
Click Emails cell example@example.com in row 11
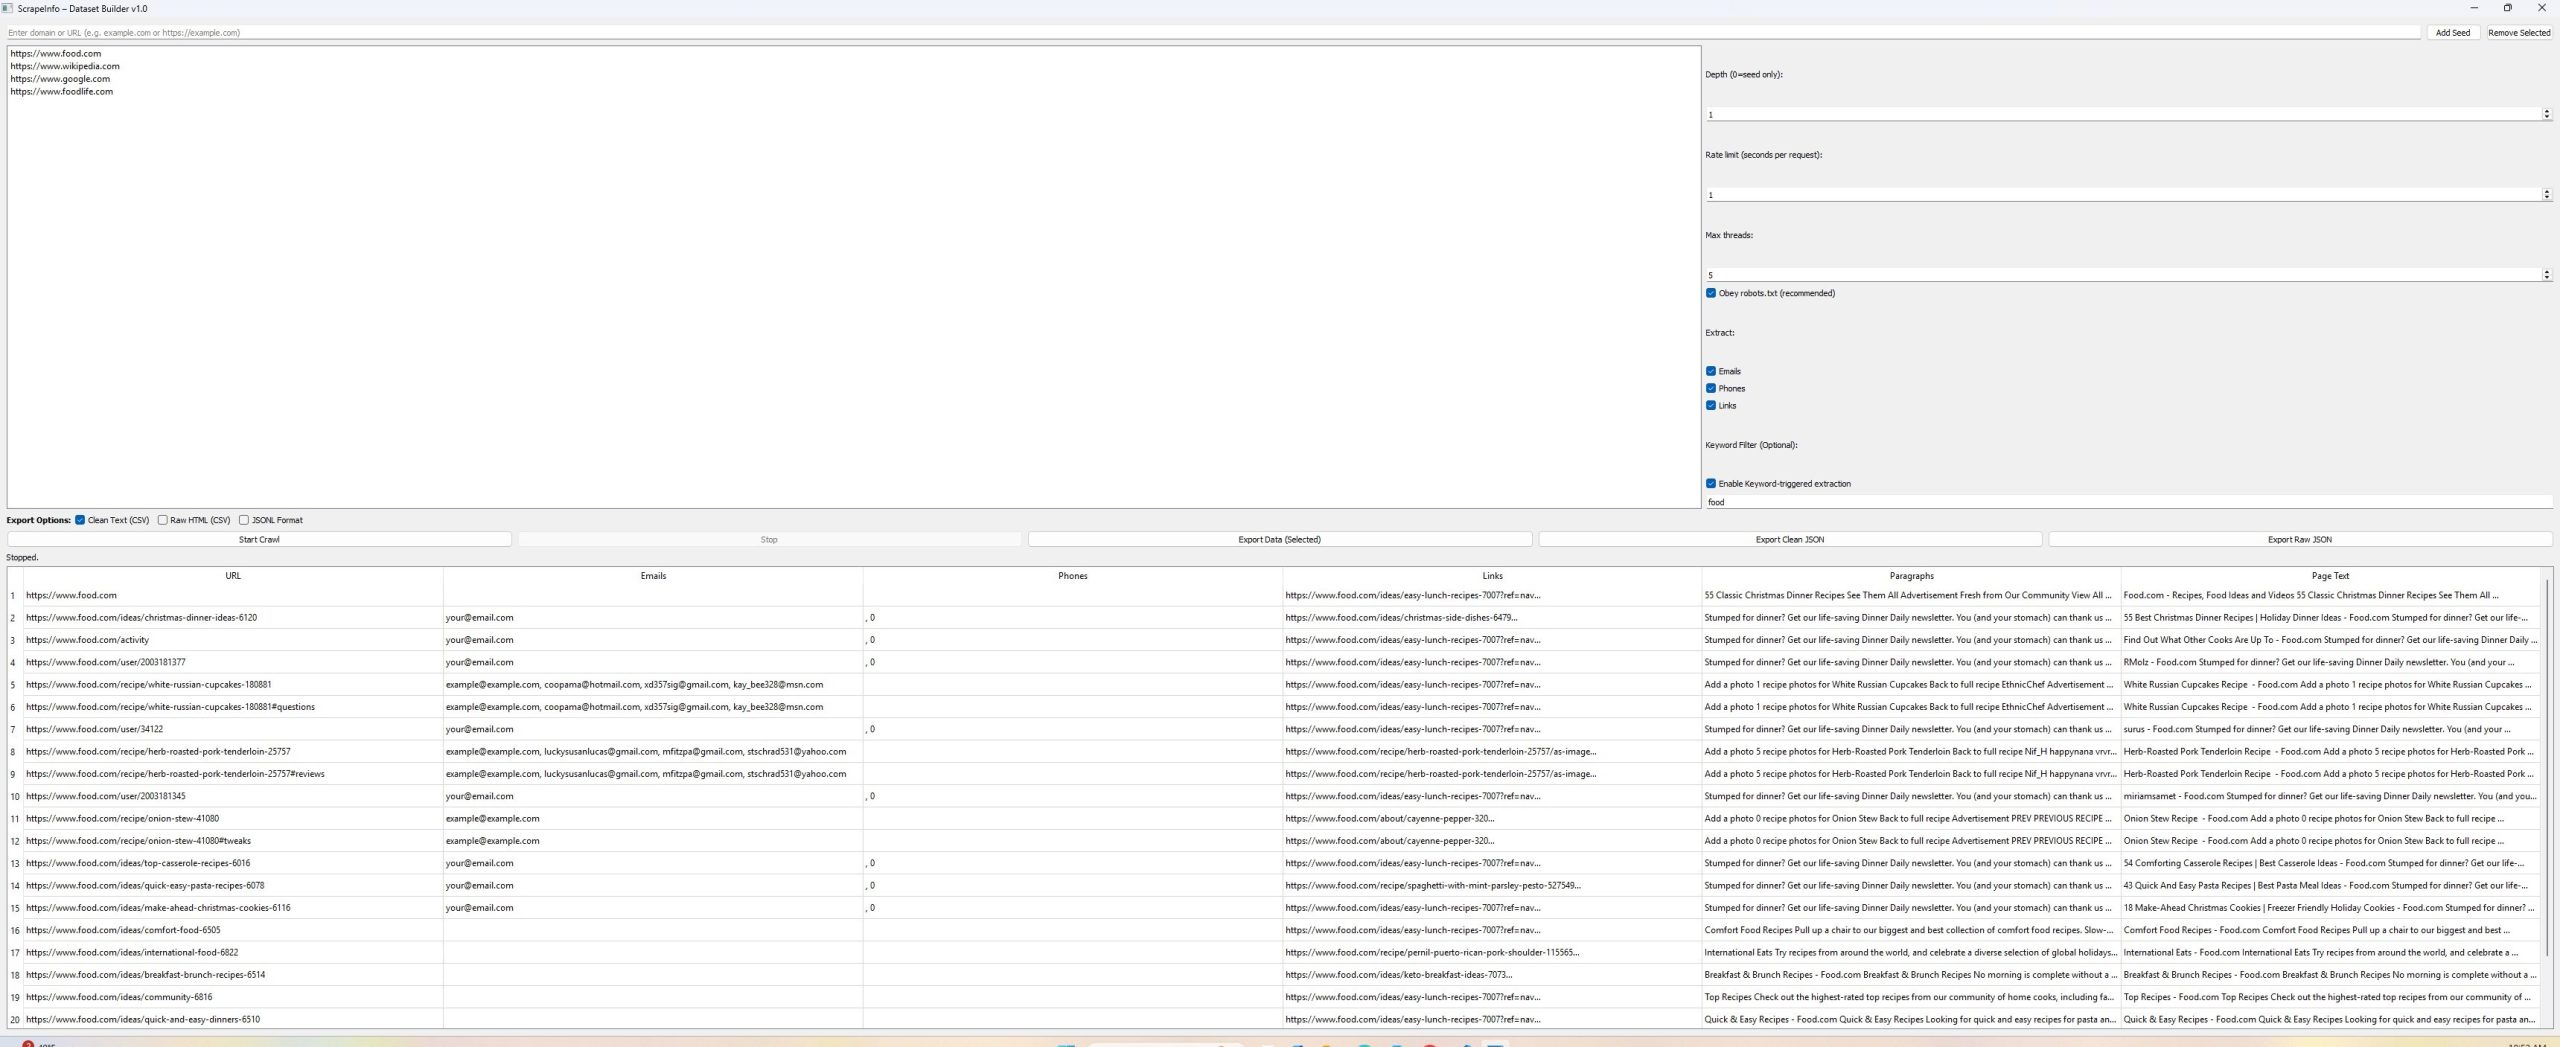pos(653,818)
